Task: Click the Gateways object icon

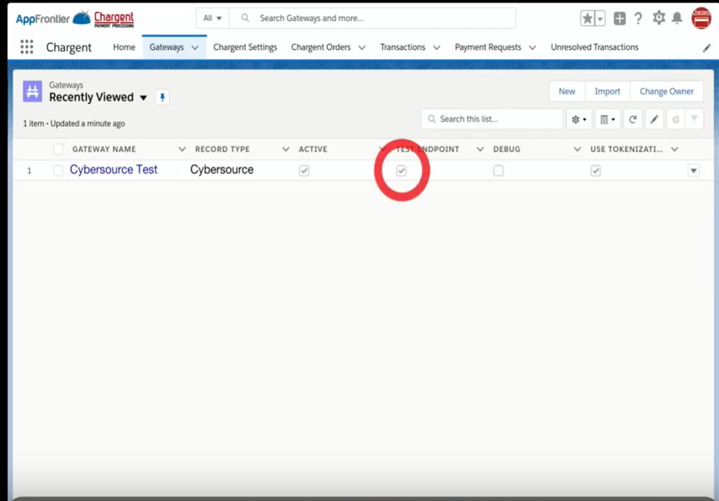Action: (x=33, y=91)
